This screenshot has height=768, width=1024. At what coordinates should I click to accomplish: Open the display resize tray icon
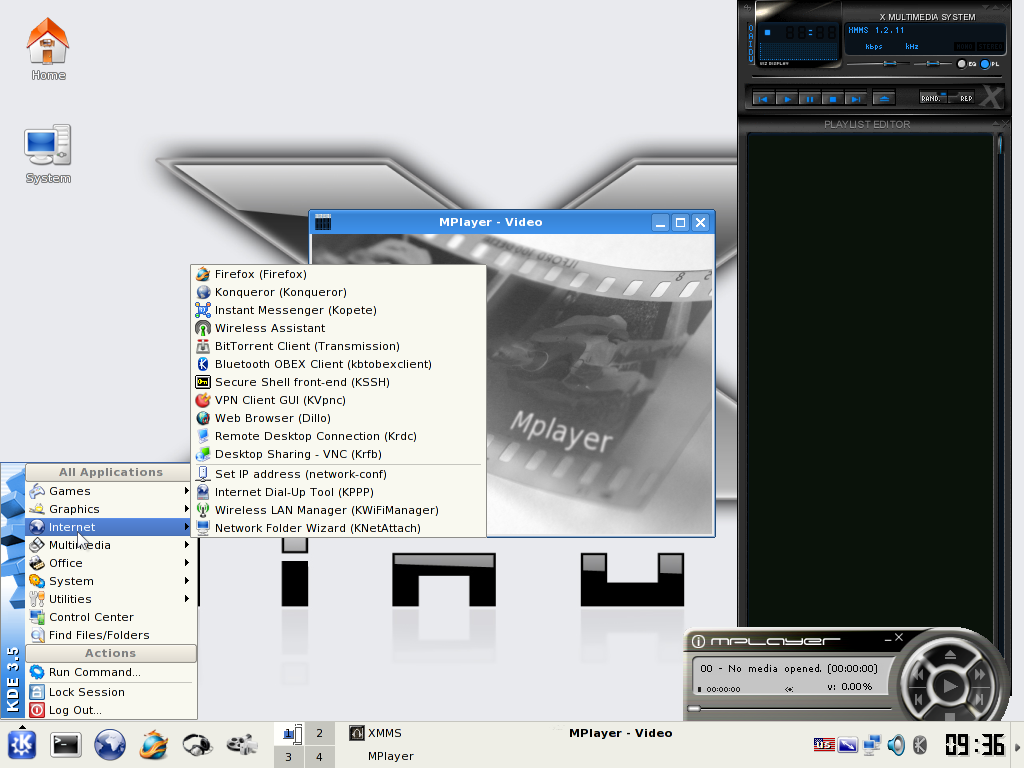click(848, 744)
